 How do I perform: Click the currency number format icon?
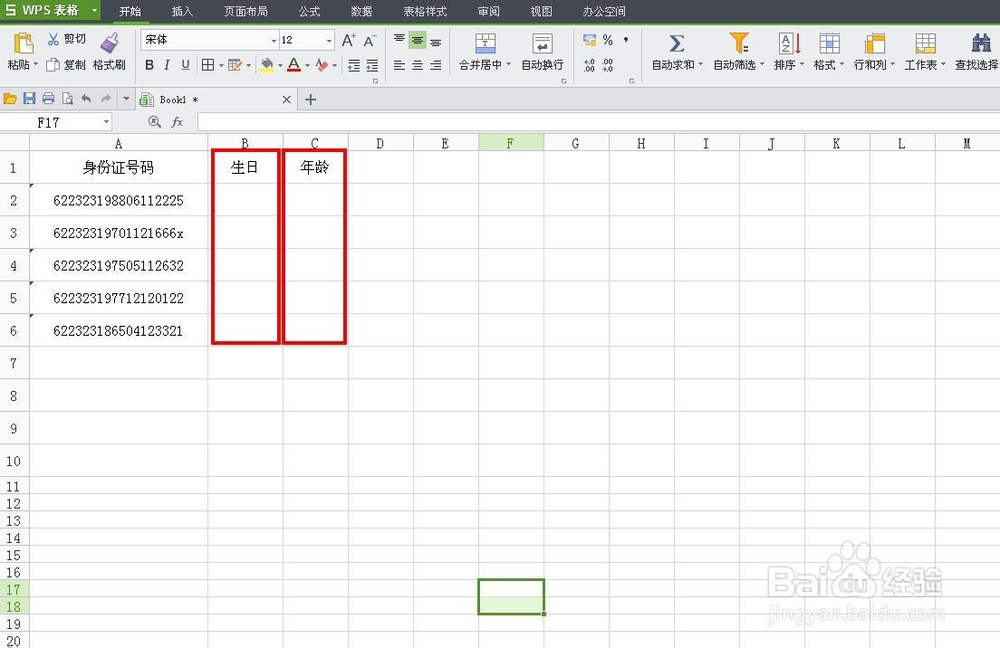click(x=589, y=40)
